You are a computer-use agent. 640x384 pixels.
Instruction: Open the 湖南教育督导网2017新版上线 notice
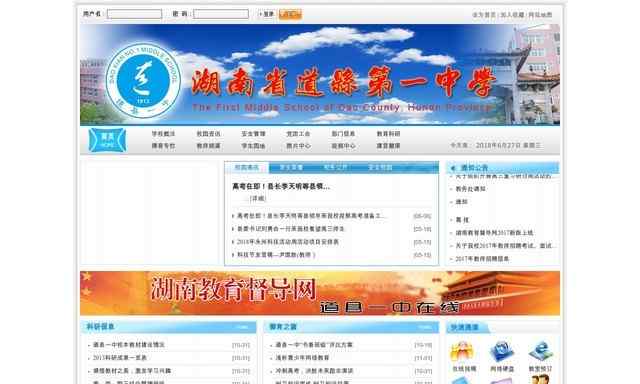pos(494,233)
